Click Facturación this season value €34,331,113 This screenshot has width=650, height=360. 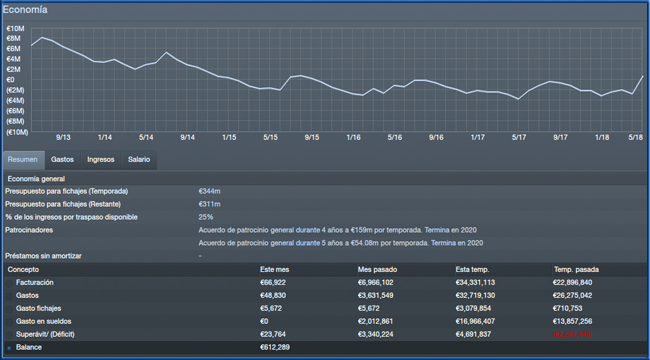[475, 282]
